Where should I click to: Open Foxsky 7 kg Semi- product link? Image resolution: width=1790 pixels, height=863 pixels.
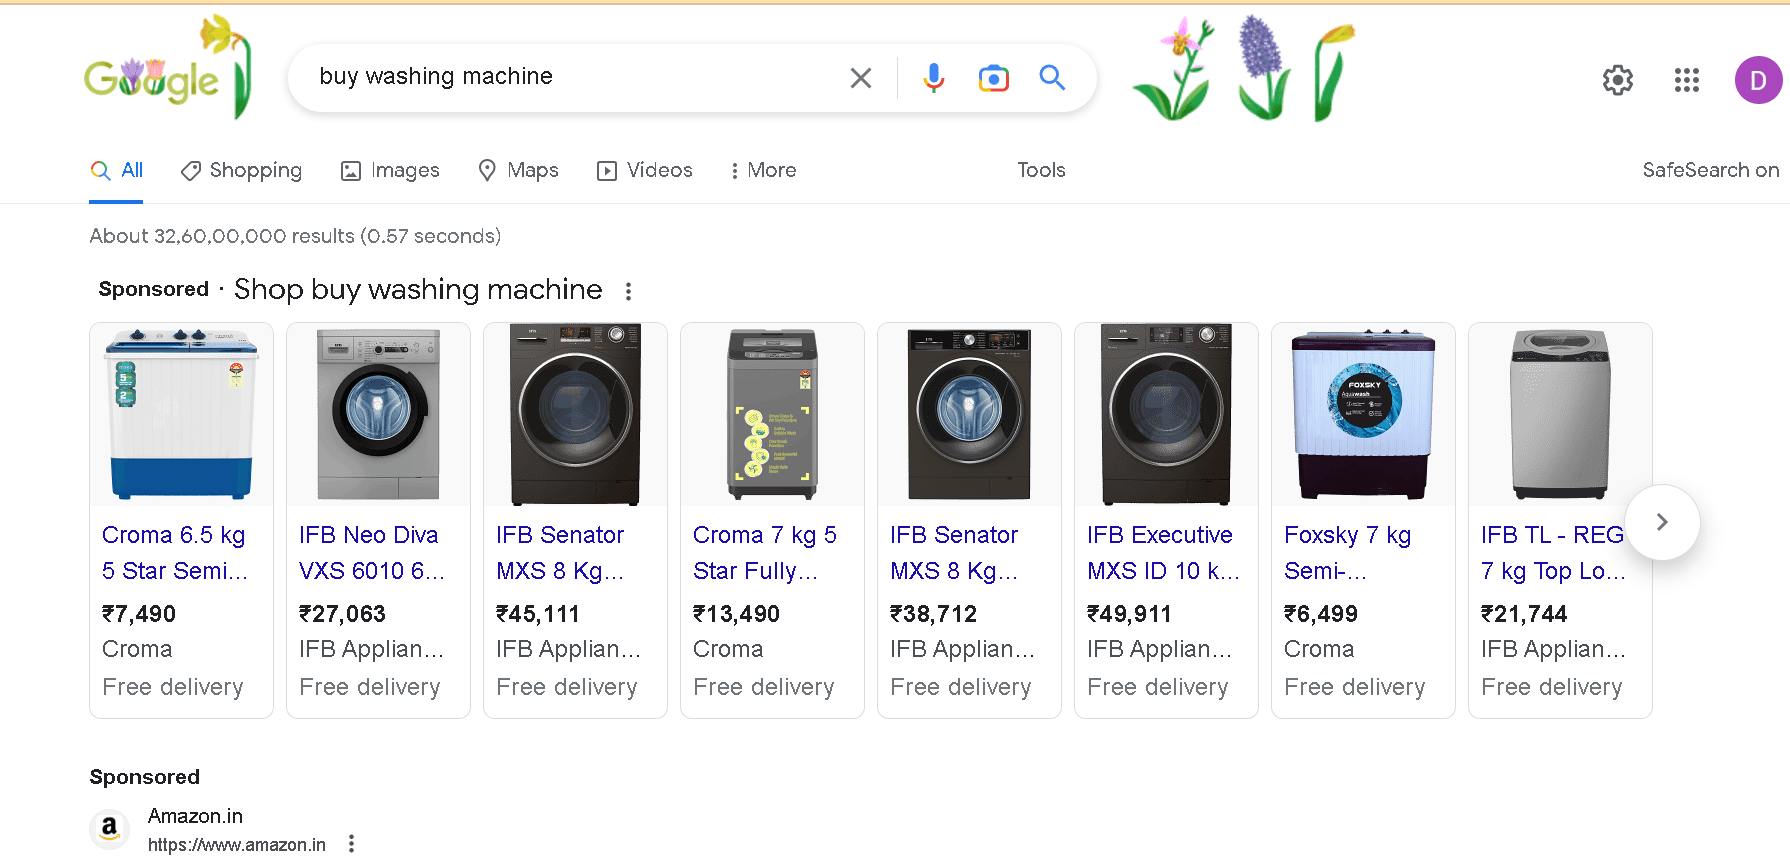1348,553
